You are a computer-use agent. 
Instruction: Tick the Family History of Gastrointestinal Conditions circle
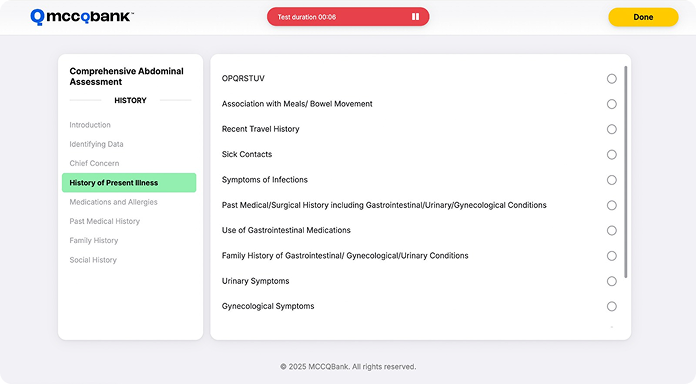click(612, 256)
